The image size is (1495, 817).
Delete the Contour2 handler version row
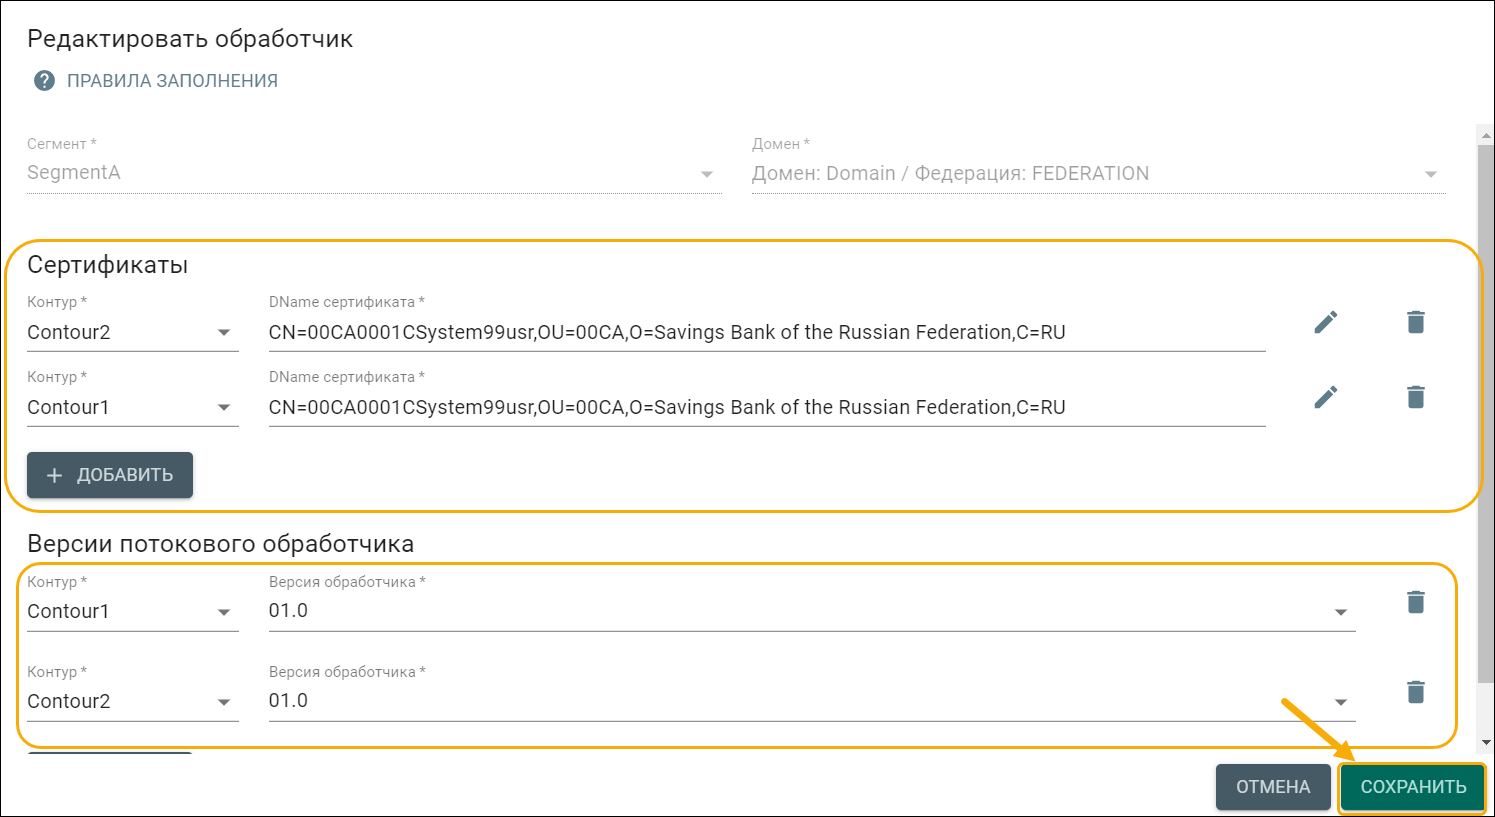[1415, 692]
